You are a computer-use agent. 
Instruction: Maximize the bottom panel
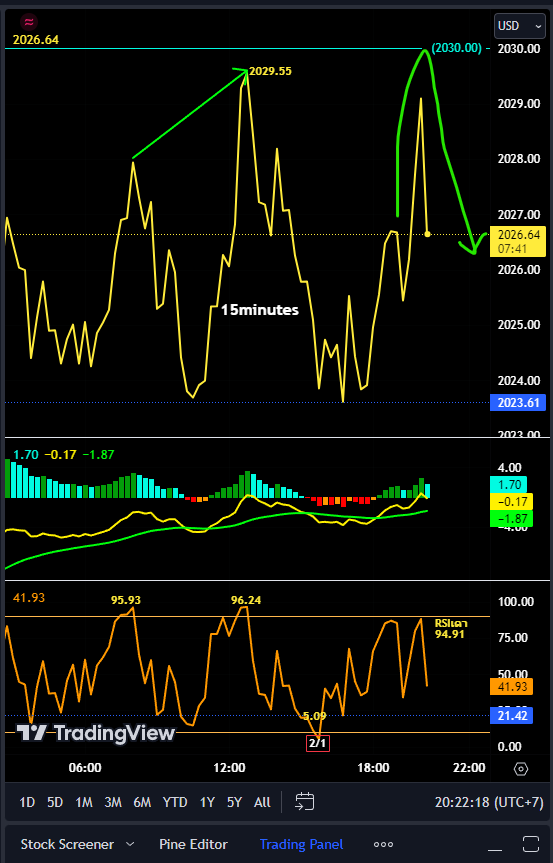coord(530,844)
